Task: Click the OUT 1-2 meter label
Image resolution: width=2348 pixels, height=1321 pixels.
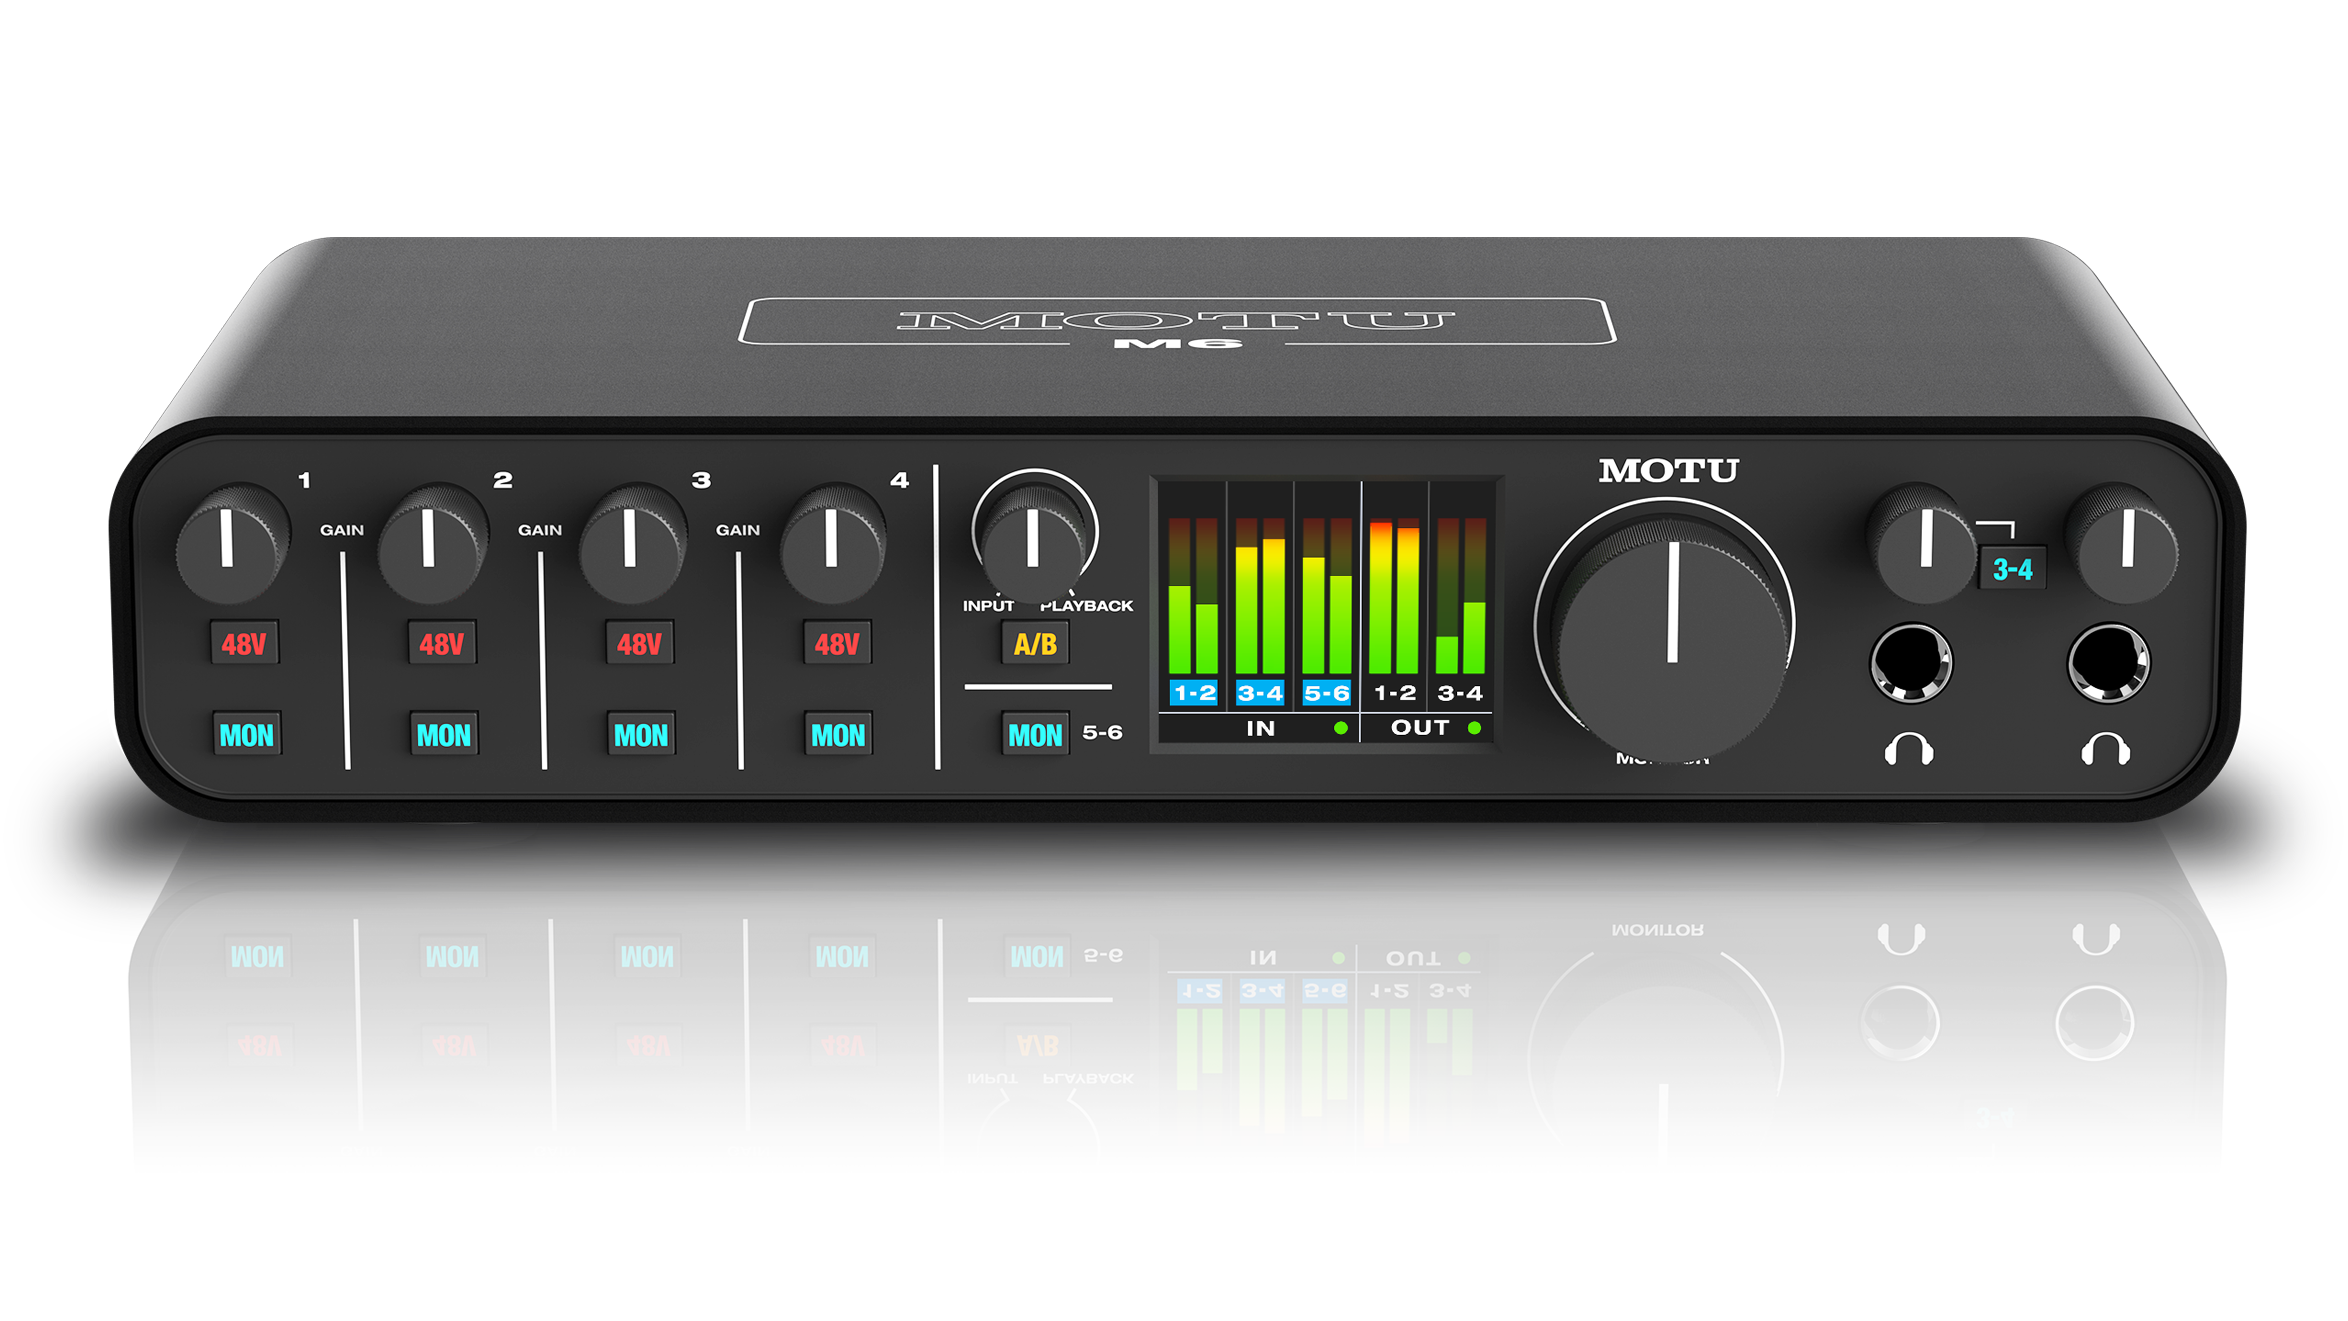Action: [1395, 692]
